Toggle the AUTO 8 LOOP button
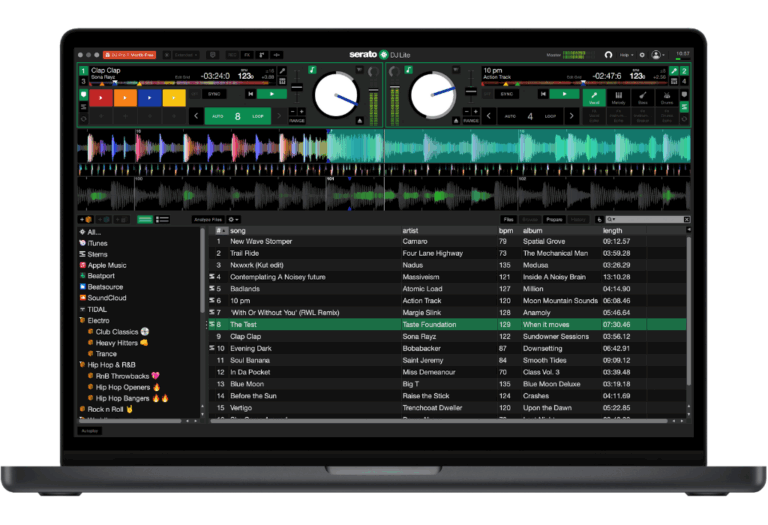 [238, 116]
